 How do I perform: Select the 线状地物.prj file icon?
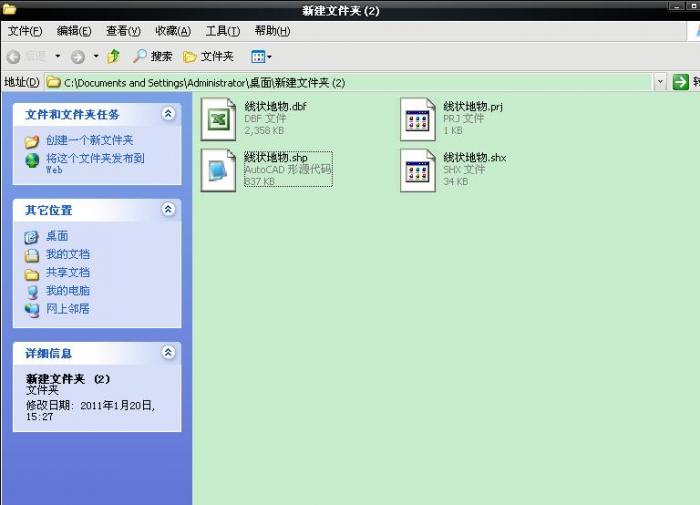pyautogui.click(x=417, y=118)
